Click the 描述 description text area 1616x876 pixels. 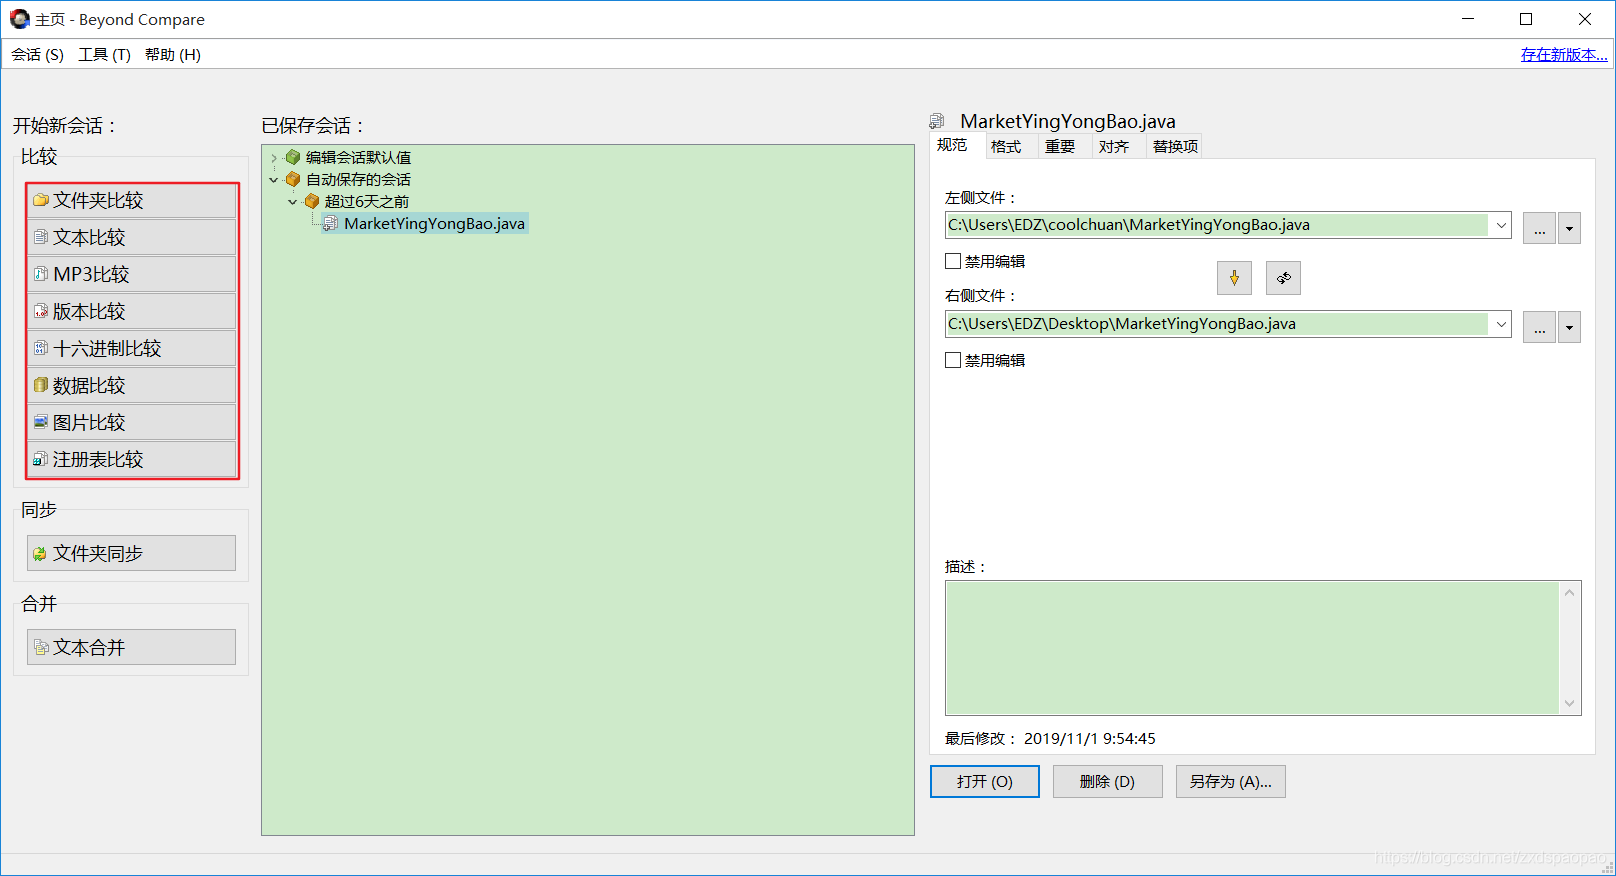(x=1252, y=648)
